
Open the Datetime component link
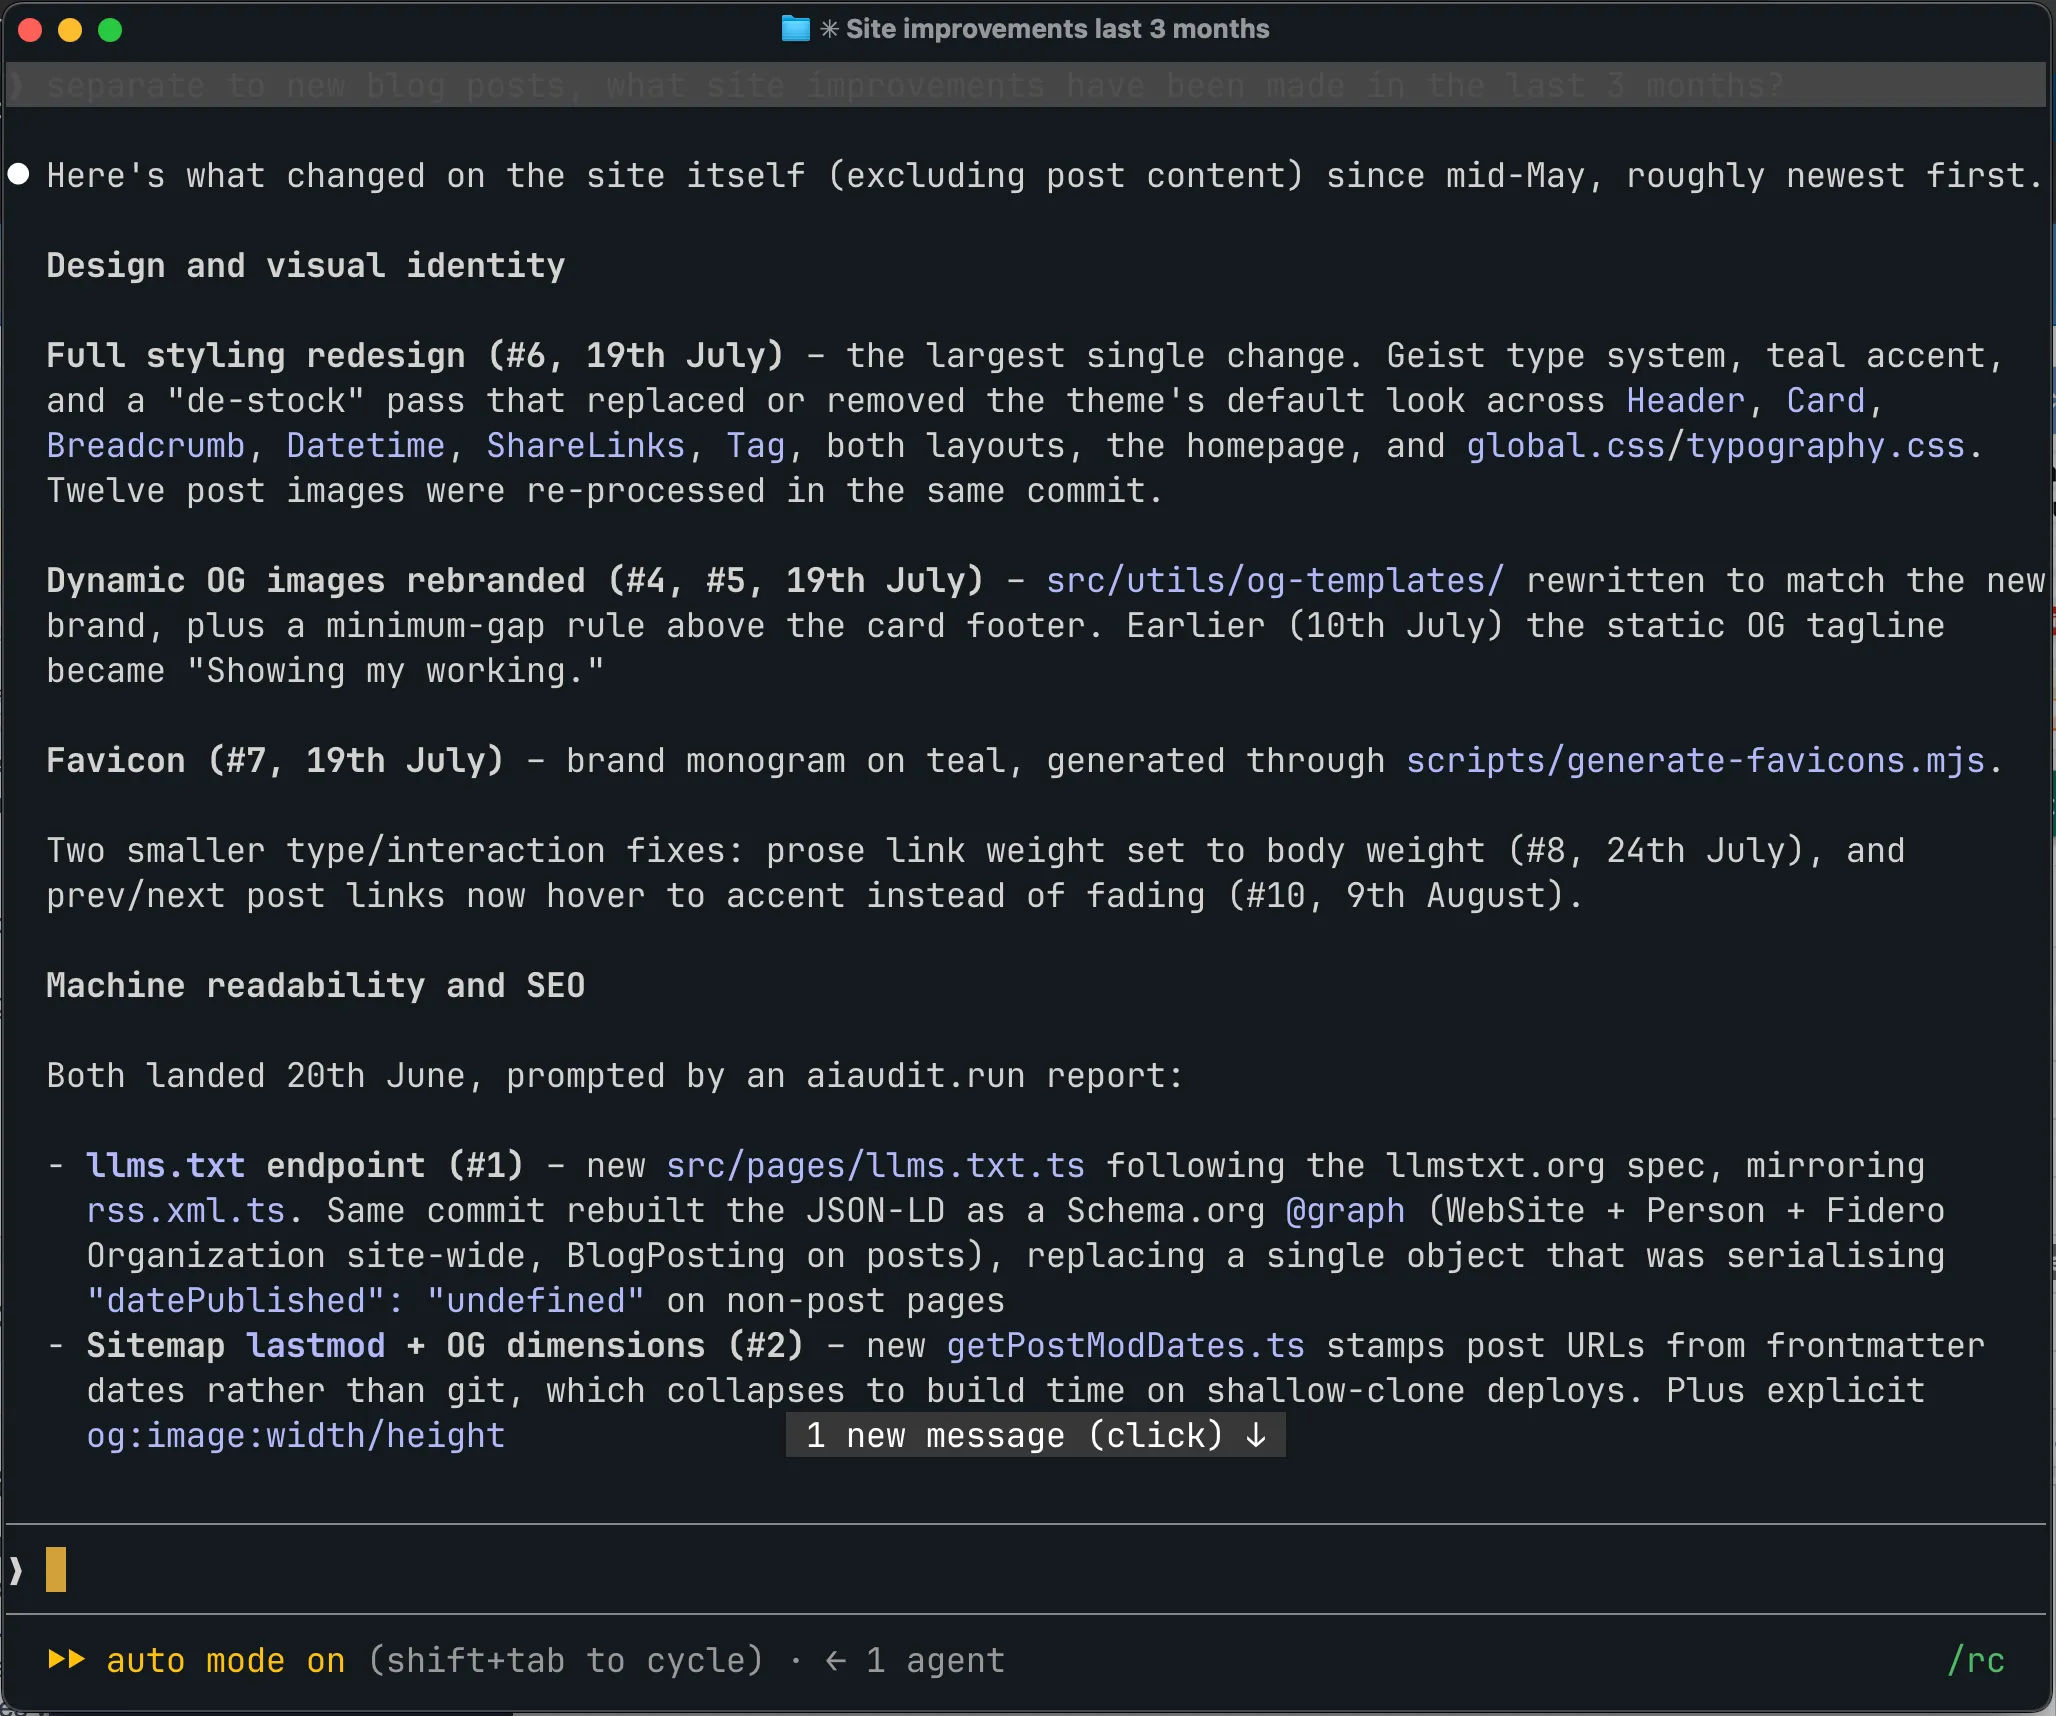tap(366, 445)
